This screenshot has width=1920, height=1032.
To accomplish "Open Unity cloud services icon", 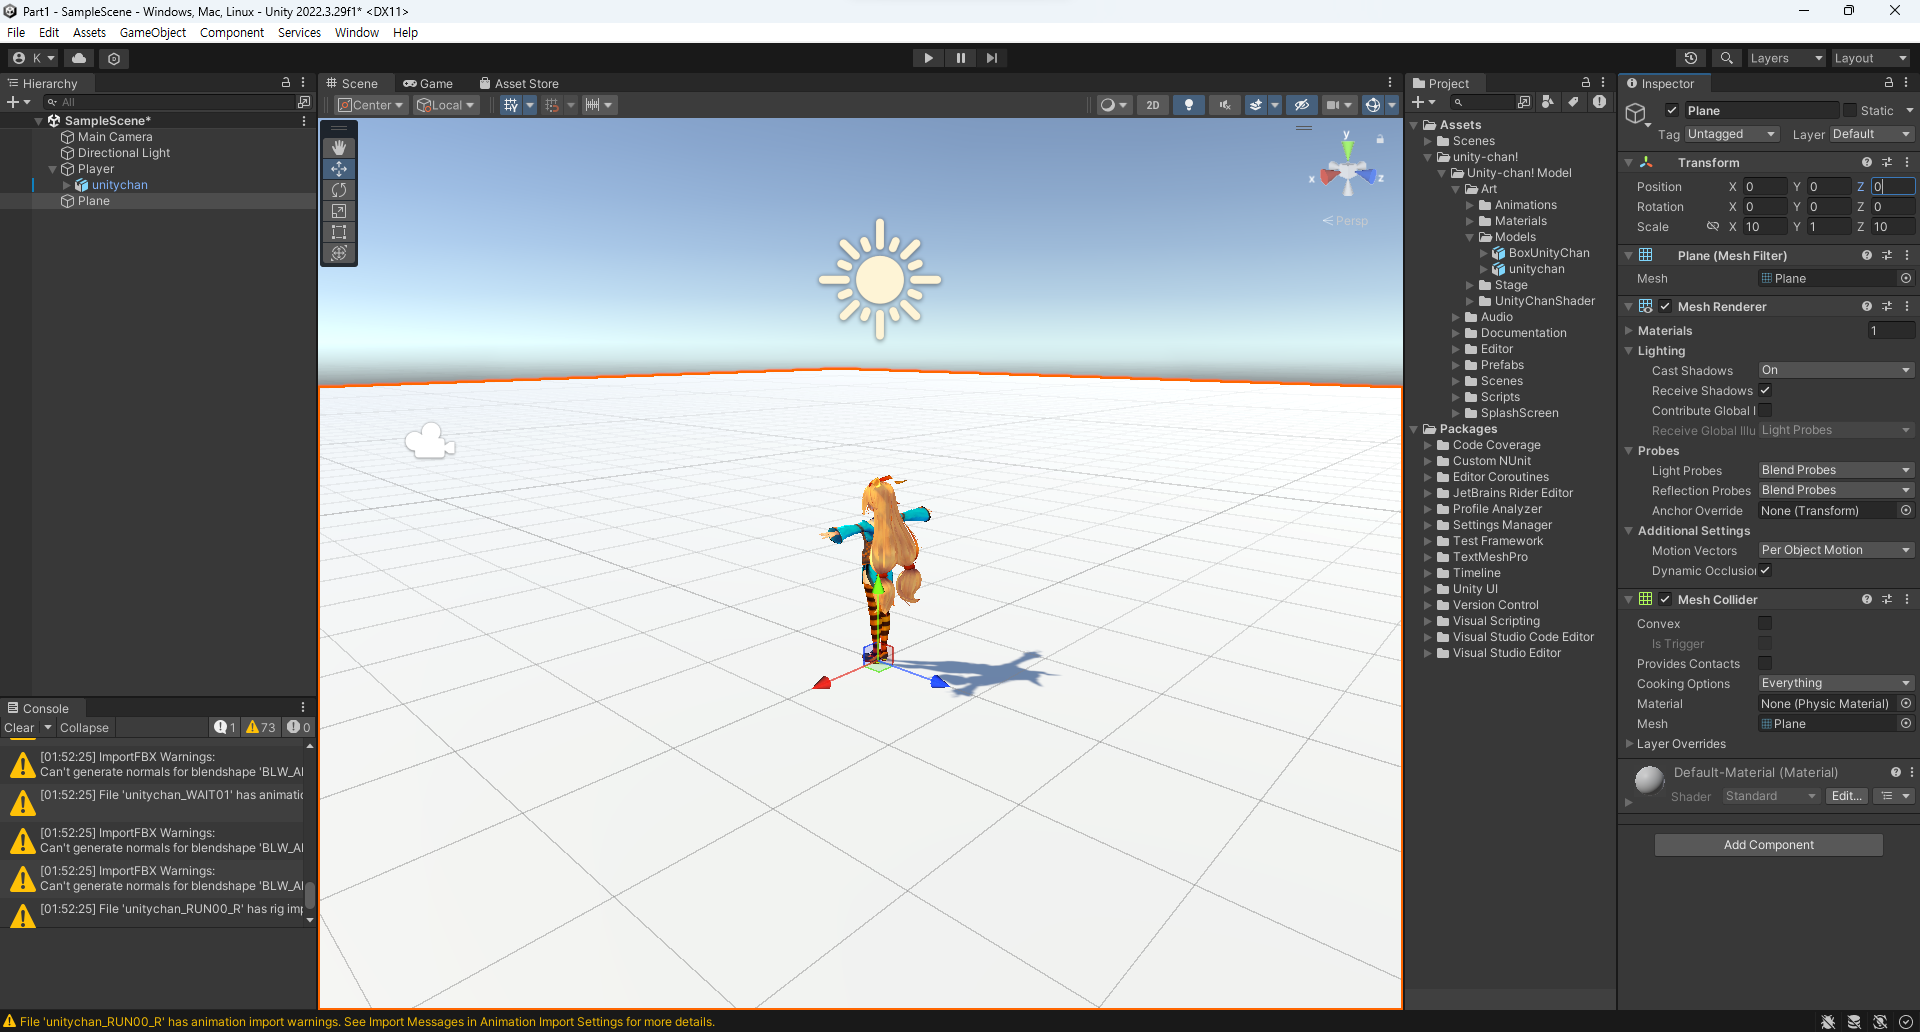I will point(79,58).
